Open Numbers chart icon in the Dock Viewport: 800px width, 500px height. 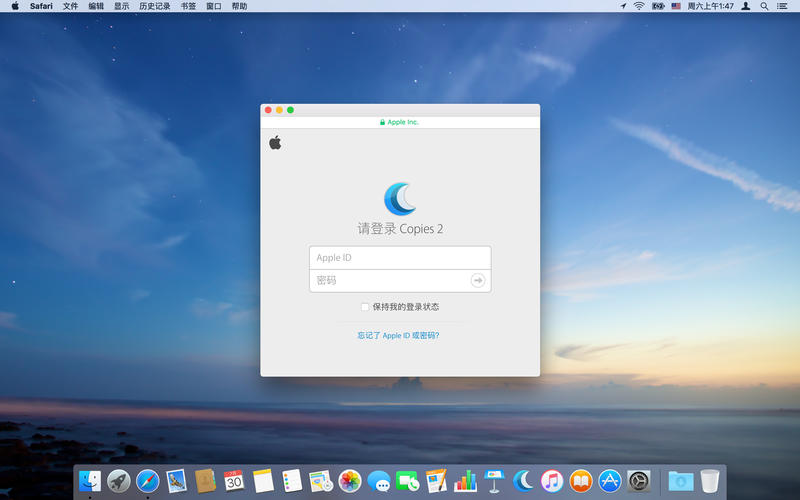(465, 481)
